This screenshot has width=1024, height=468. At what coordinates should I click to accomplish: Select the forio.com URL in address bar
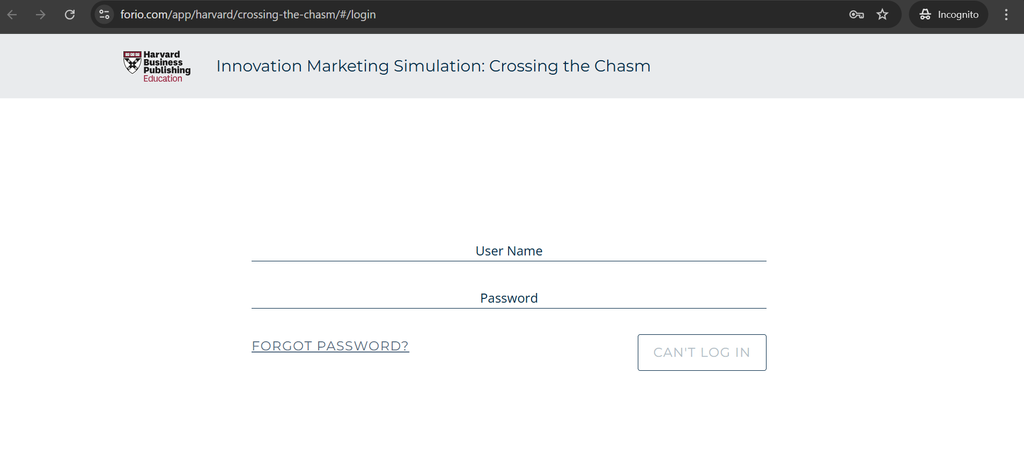(248, 15)
